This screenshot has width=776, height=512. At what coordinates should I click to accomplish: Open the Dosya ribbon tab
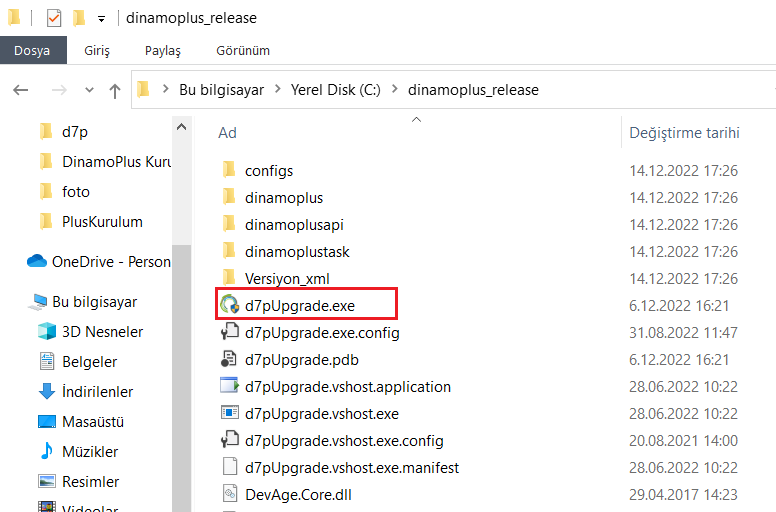click(32, 50)
